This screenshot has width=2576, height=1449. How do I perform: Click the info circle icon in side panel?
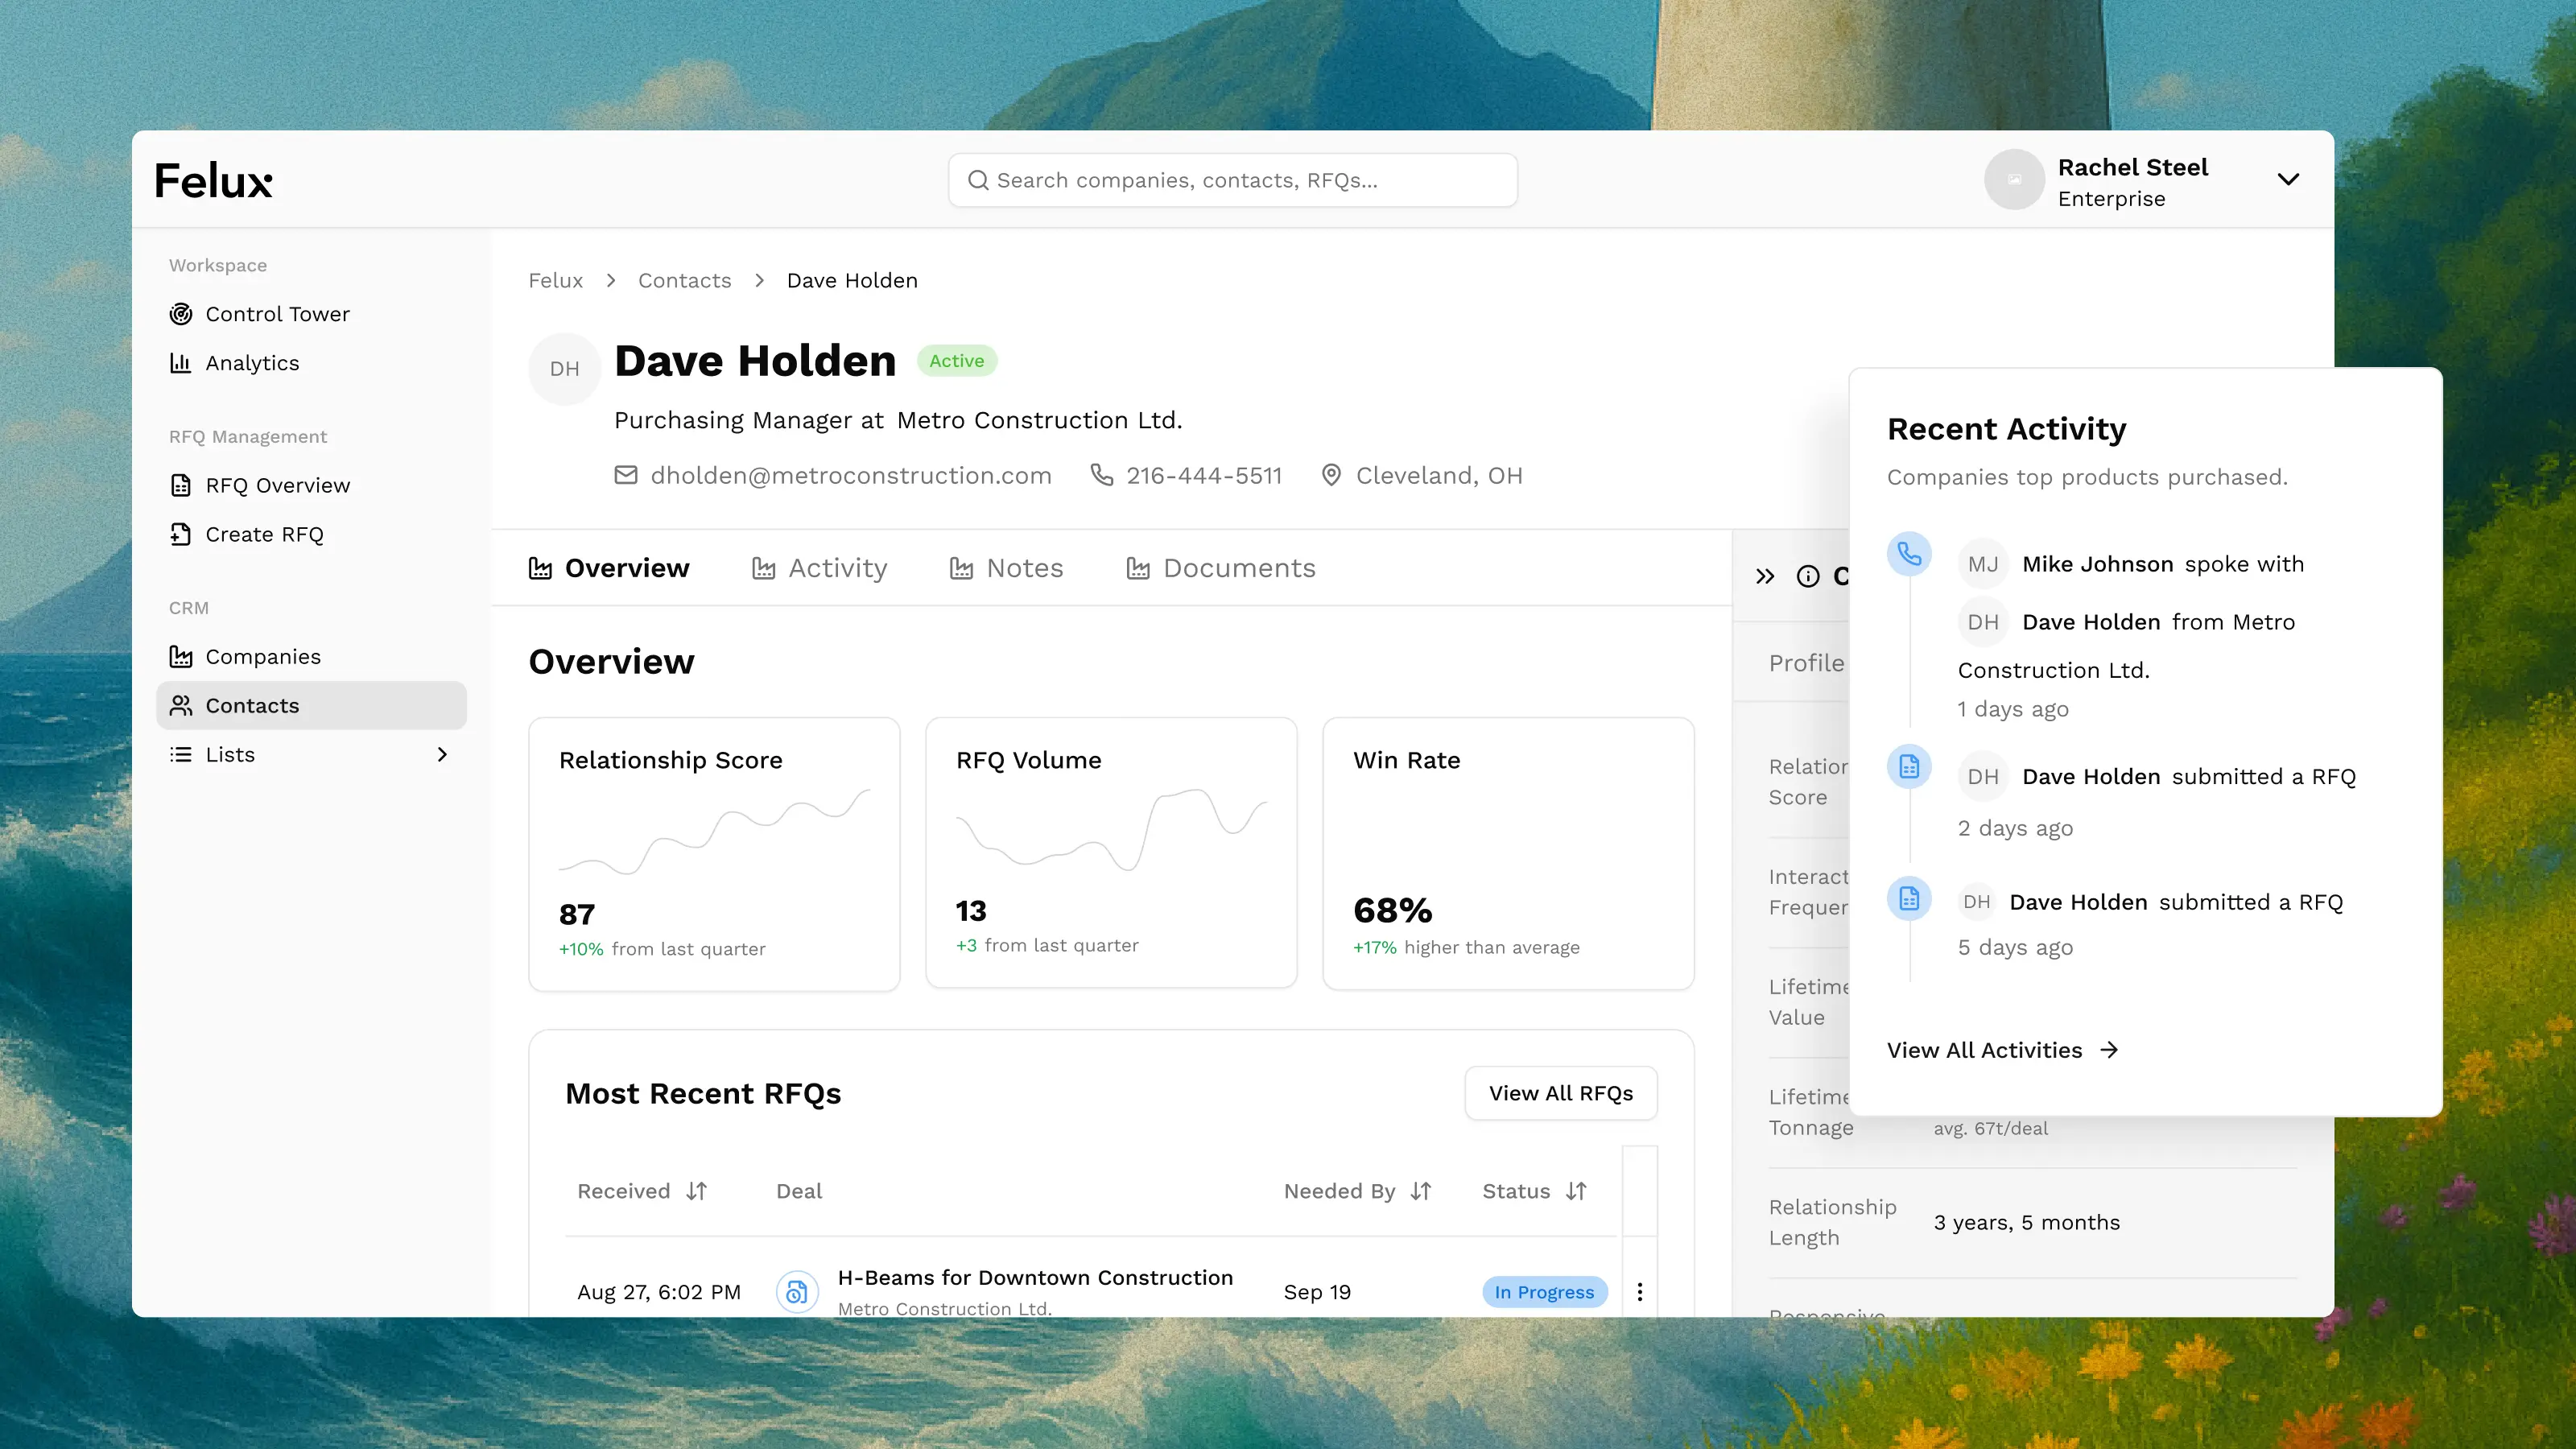(1808, 576)
